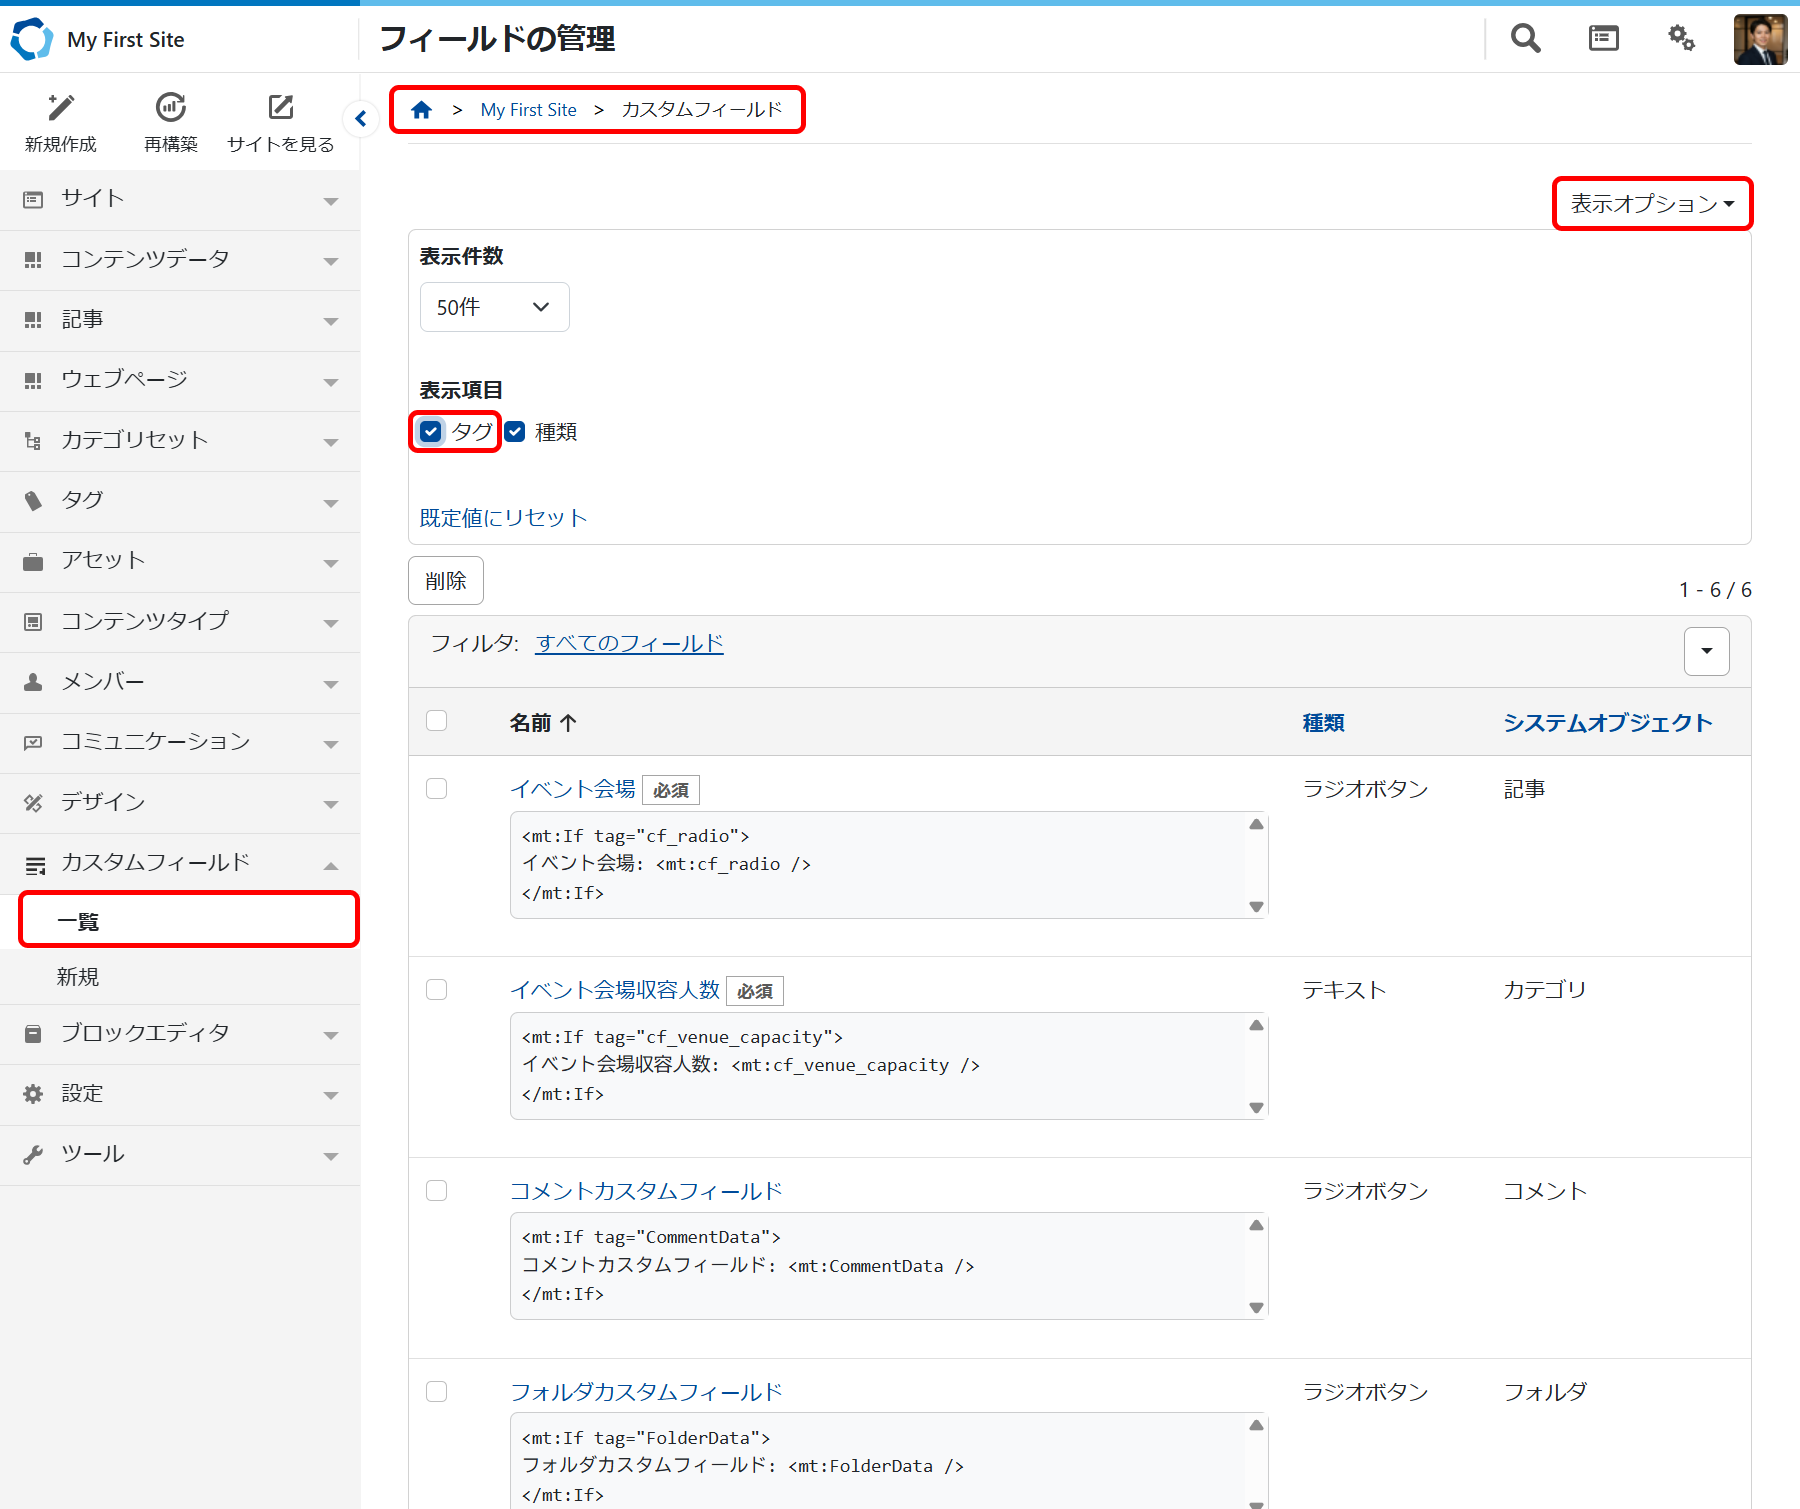Uncheck the タグ display item checkbox

tap(430, 431)
